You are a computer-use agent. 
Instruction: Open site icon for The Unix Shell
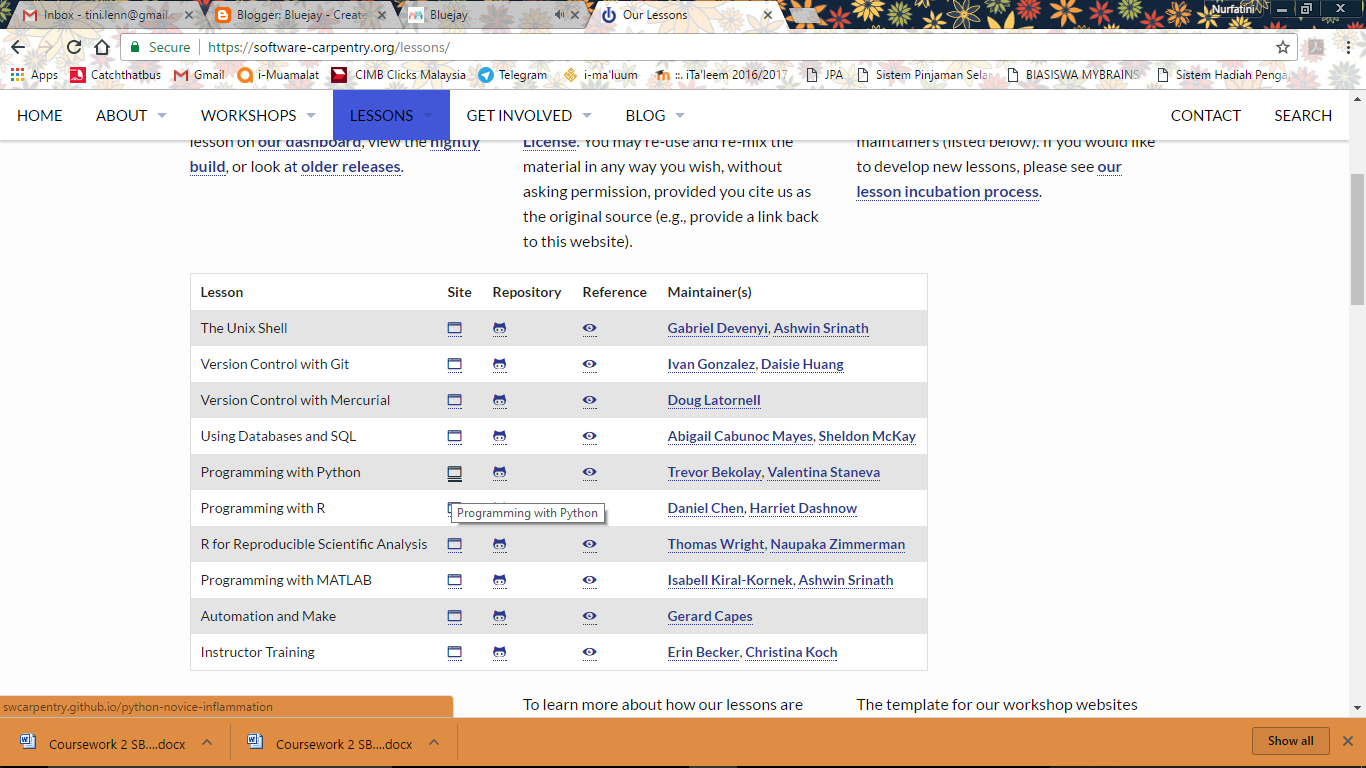click(x=454, y=328)
